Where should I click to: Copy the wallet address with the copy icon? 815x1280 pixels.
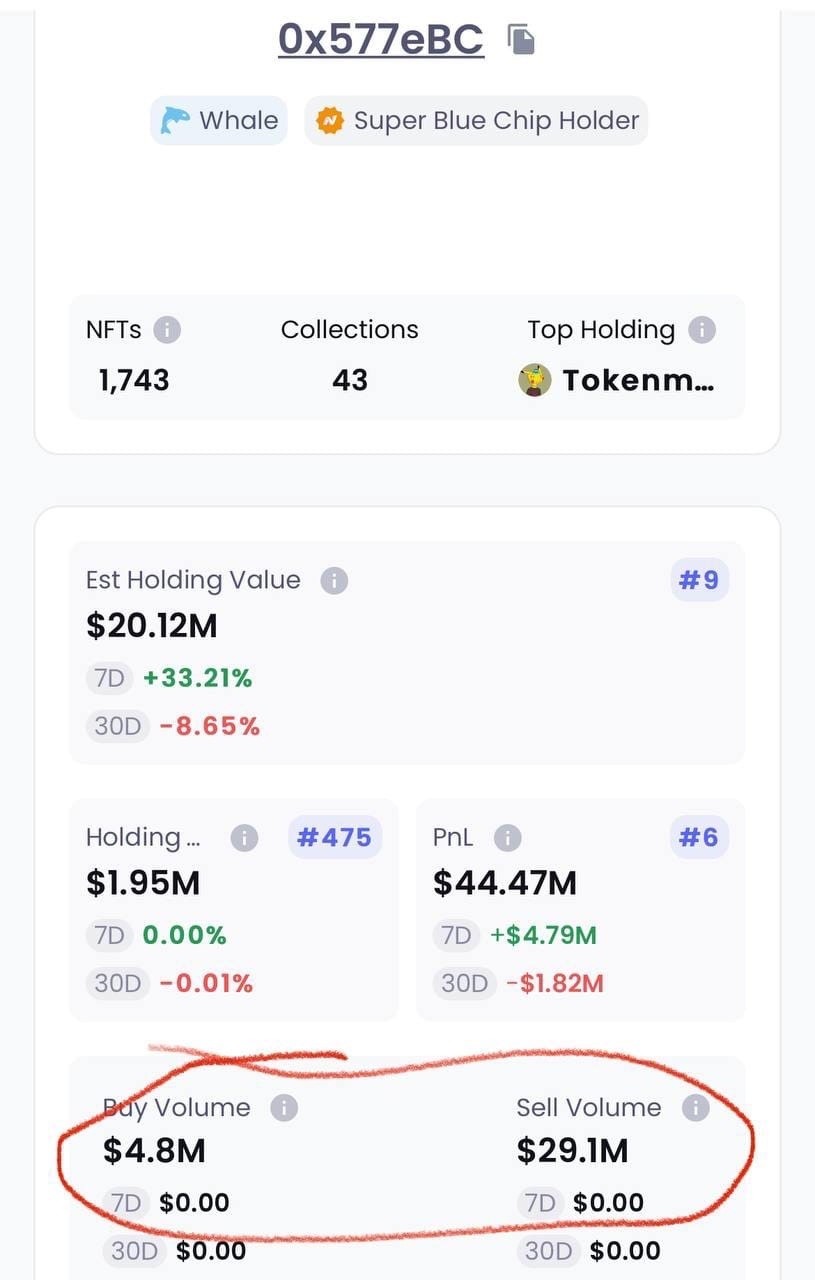[x=521, y=39]
